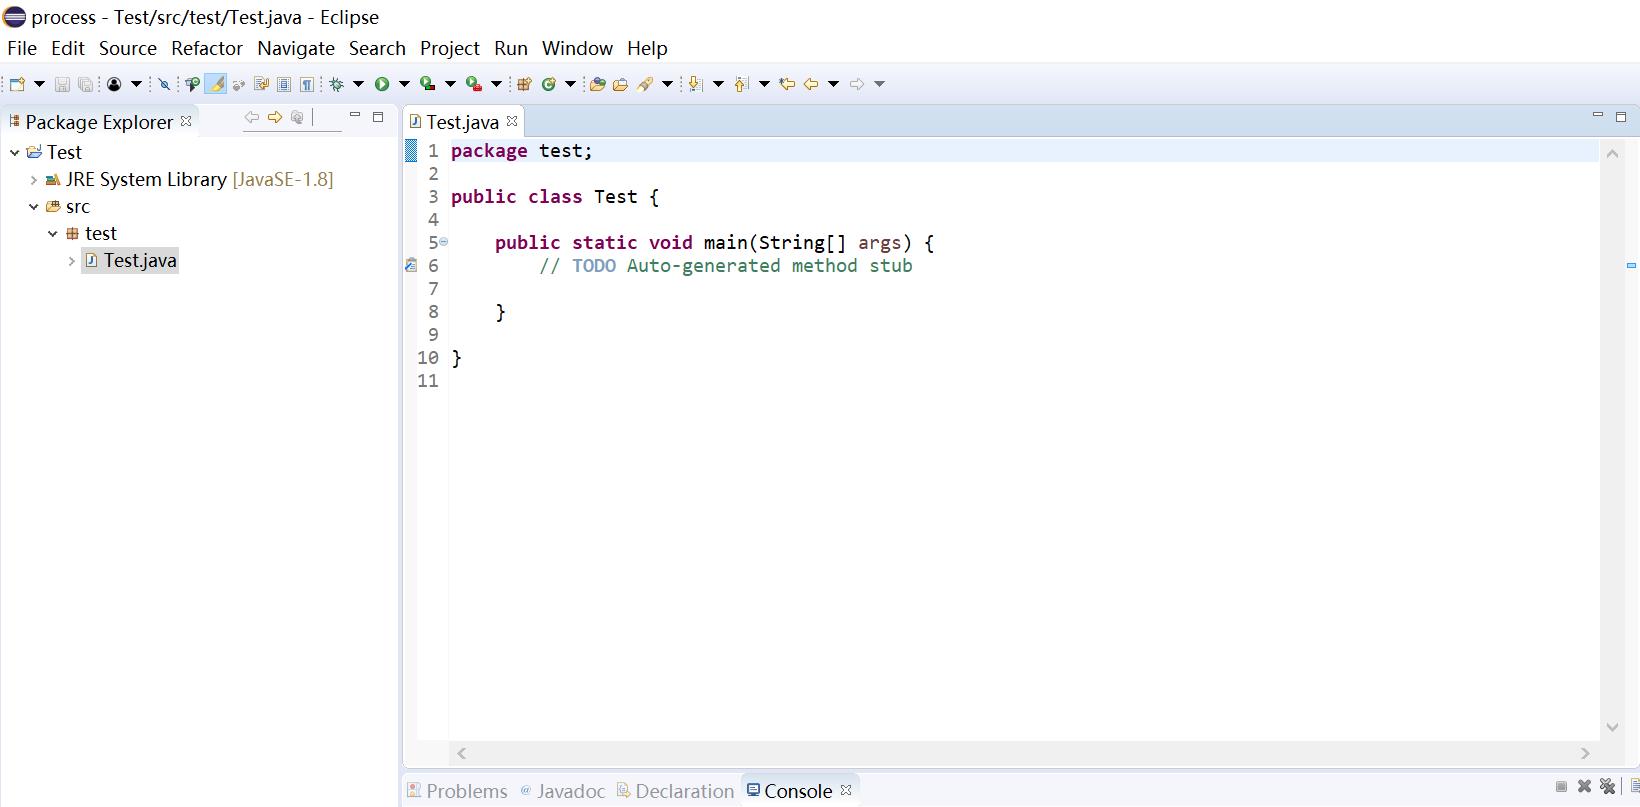Viewport: 1640px width, 807px height.
Task: Toggle Skip All Breakpoints
Action: (x=164, y=84)
